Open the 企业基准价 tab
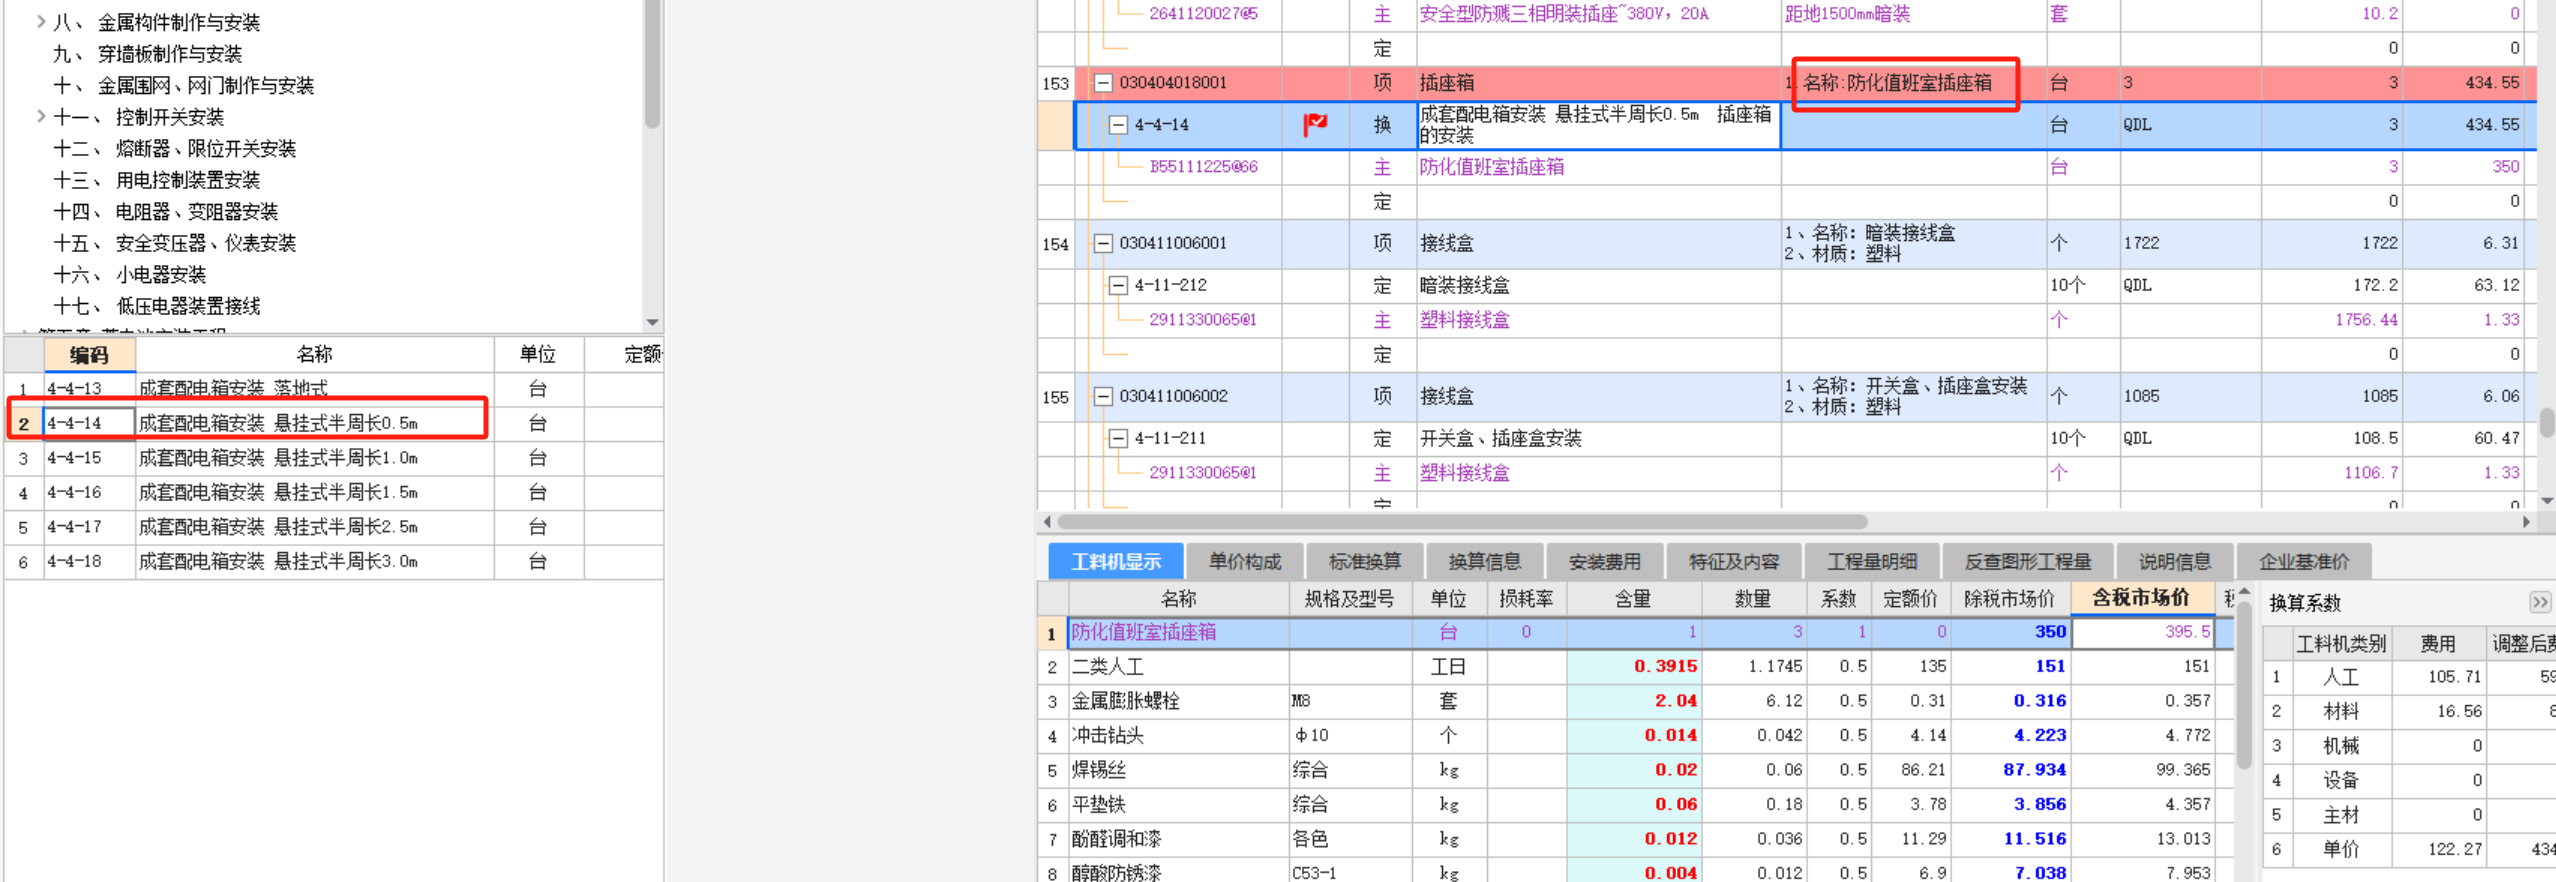The height and width of the screenshot is (882, 2556). pyautogui.click(x=2303, y=561)
